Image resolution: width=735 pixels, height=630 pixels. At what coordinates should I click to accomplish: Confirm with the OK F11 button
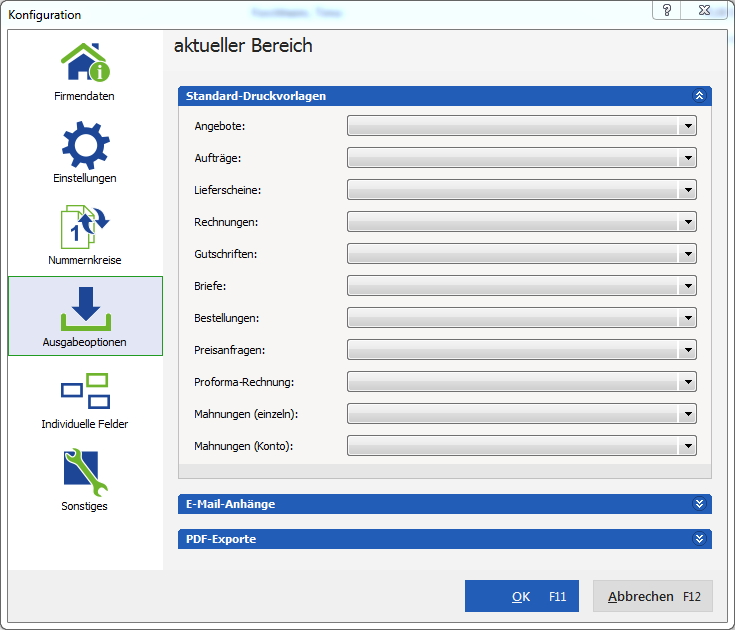coord(522,596)
